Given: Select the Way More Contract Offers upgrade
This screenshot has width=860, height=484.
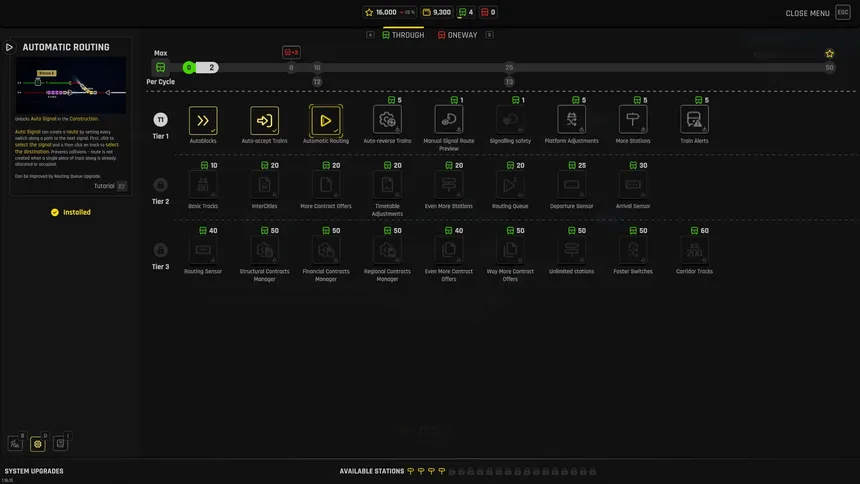Looking at the screenshot, I should (510, 250).
